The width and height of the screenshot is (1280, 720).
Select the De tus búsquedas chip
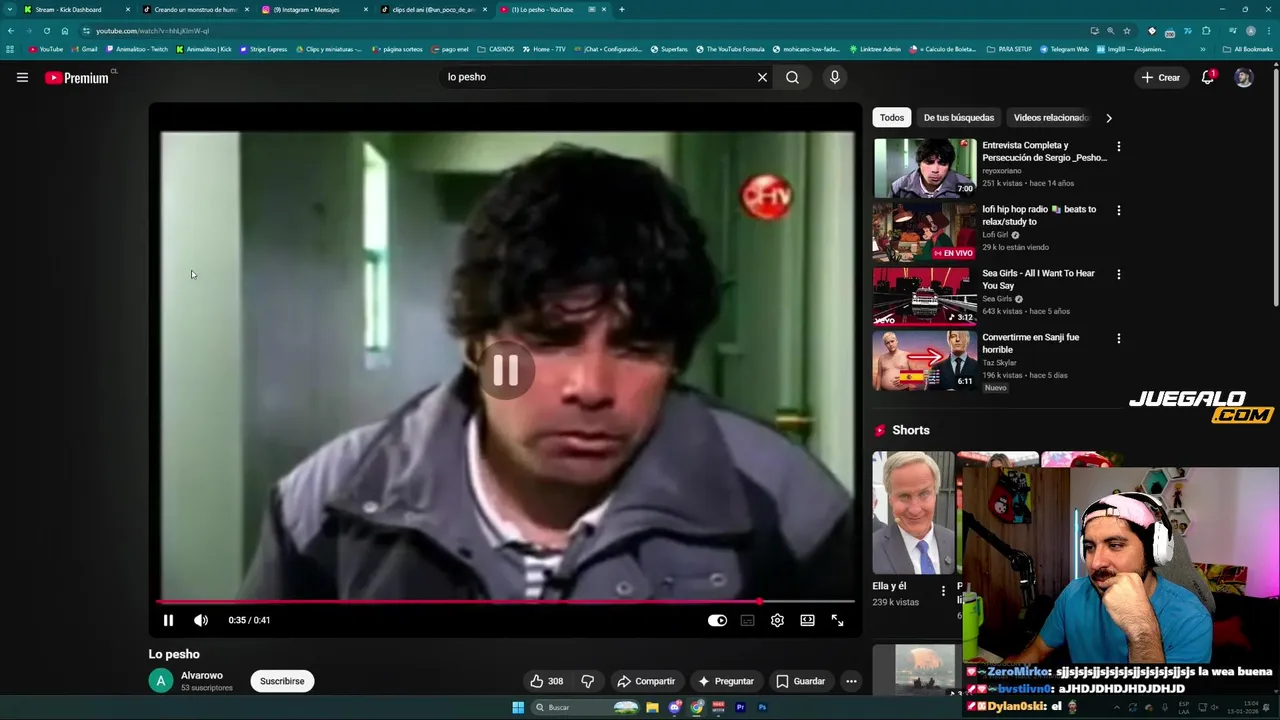point(959,118)
